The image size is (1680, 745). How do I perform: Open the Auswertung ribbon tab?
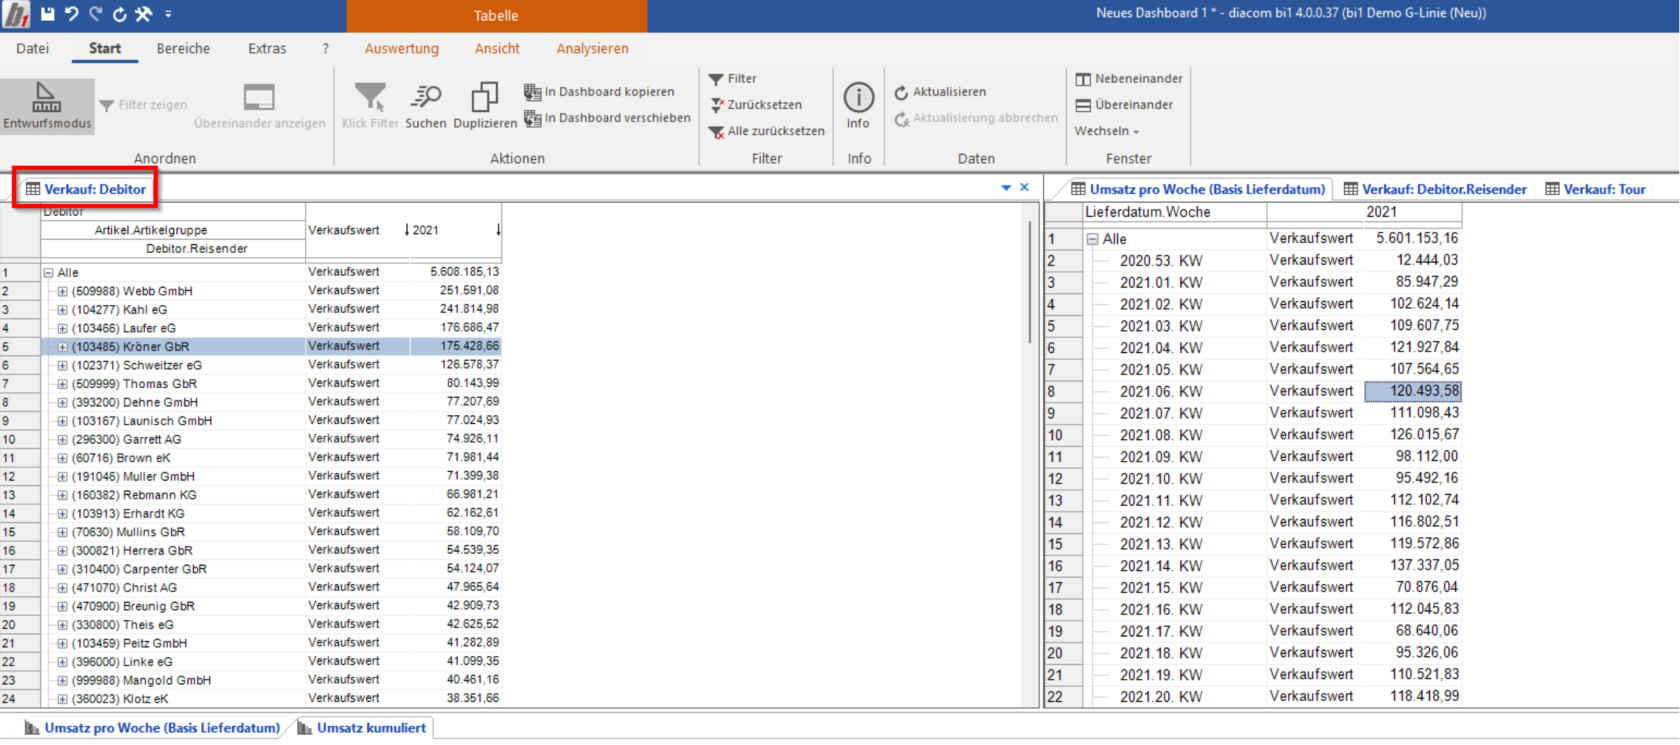[401, 48]
